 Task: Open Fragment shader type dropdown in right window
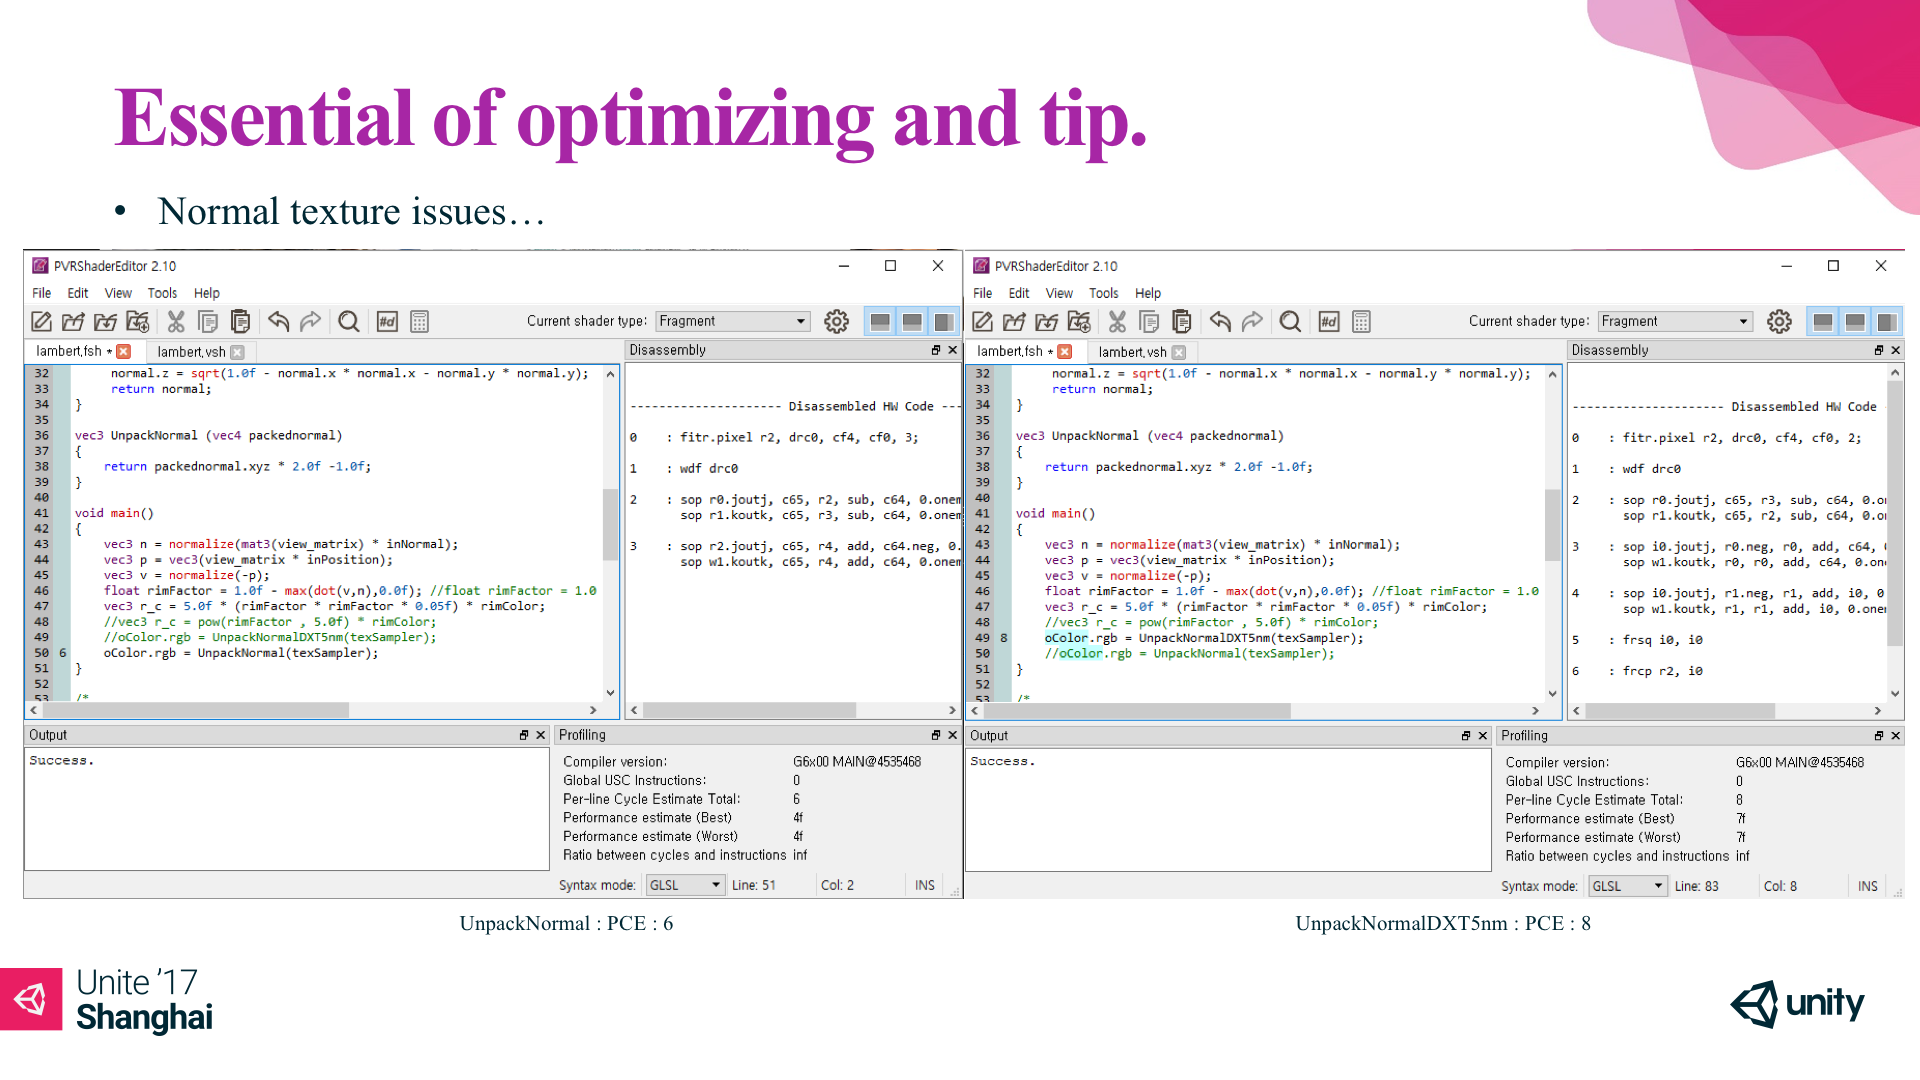pyautogui.click(x=1674, y=321)
